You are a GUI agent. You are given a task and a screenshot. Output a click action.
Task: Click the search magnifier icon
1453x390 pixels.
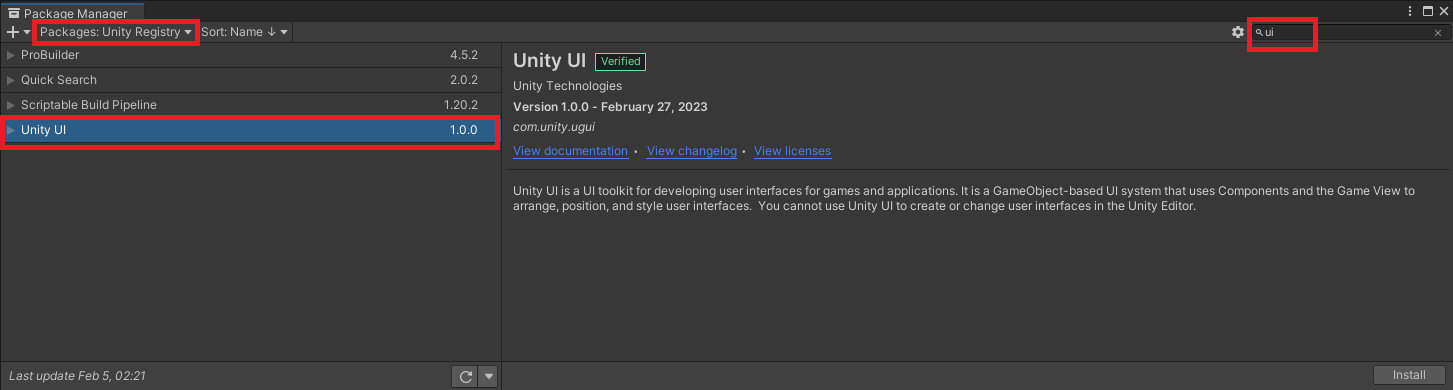[x=1259, y=33]
